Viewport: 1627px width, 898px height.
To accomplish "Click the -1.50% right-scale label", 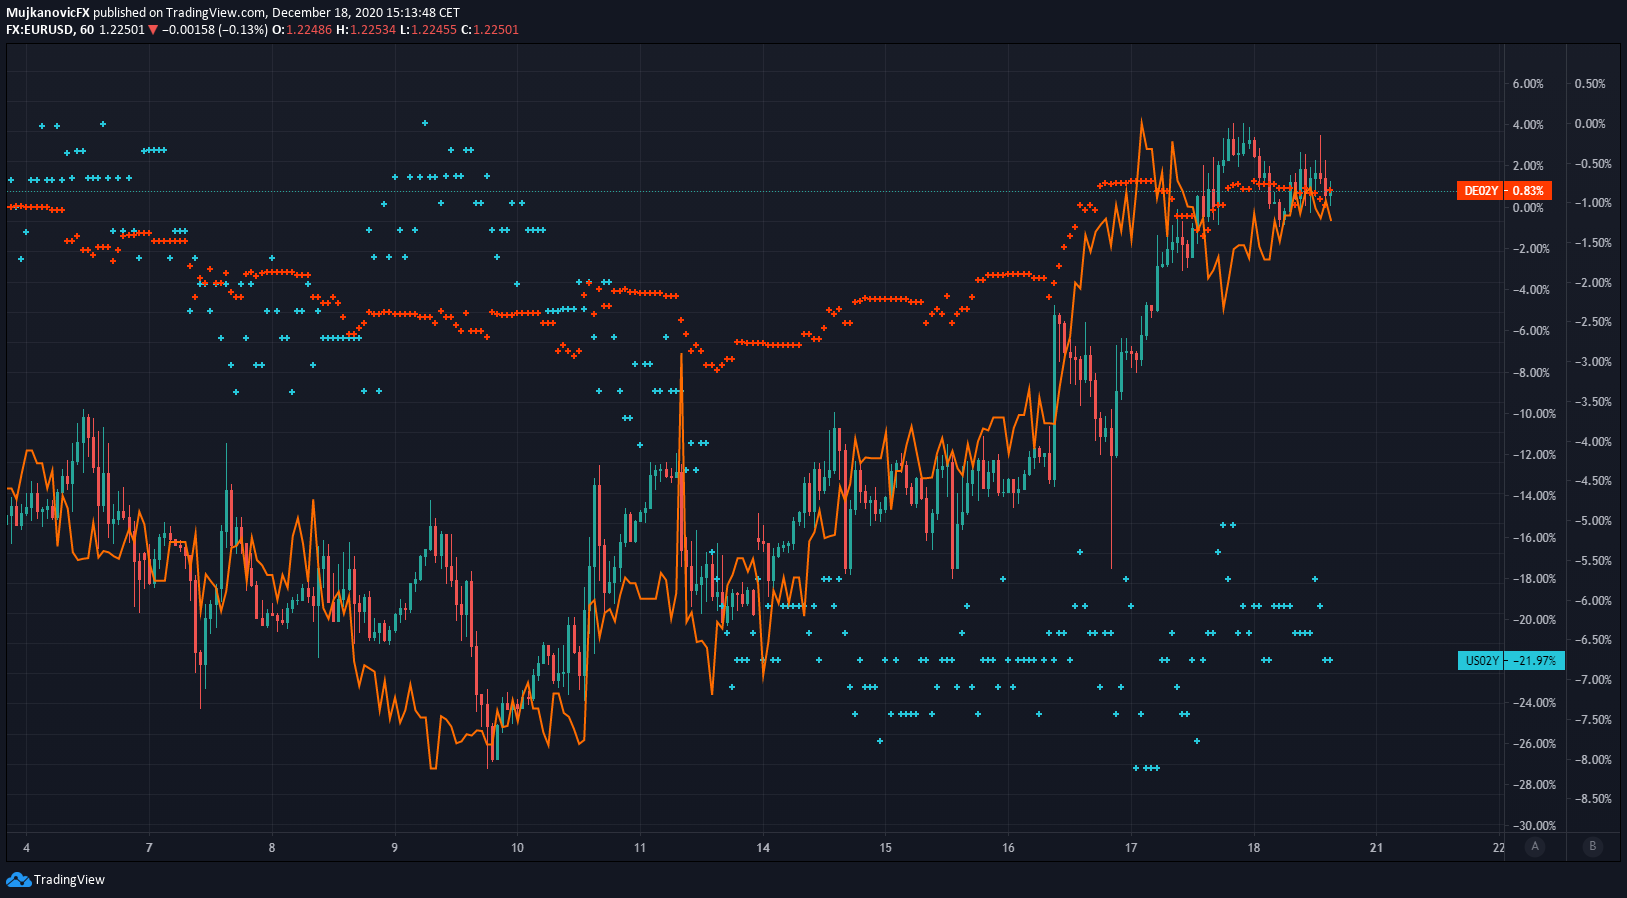I will click(1592, 243).
